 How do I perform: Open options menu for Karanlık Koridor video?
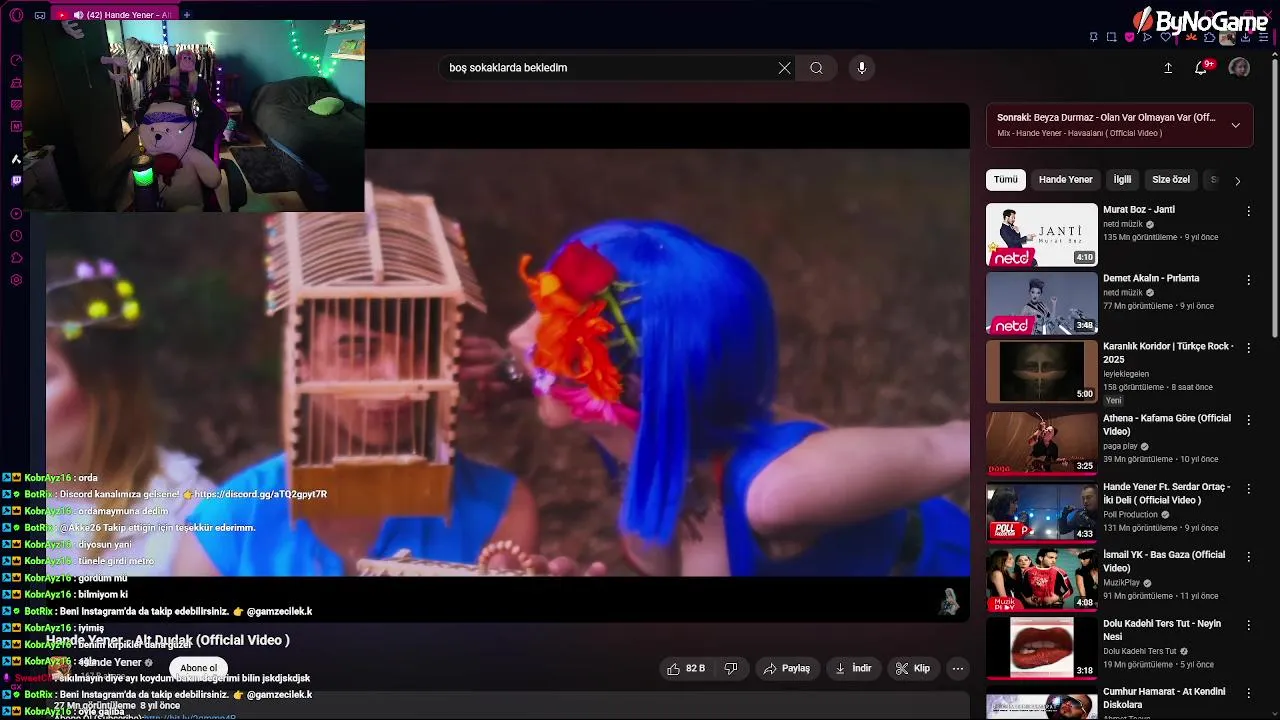pyautogui.click(x=1248, y=348)
